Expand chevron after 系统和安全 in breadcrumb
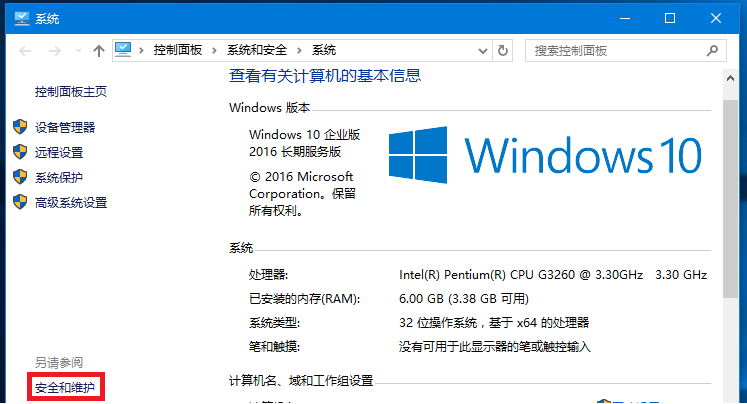The width and height of the screenshot is (747, 404). pyautogui.click(x=299, y=50)
